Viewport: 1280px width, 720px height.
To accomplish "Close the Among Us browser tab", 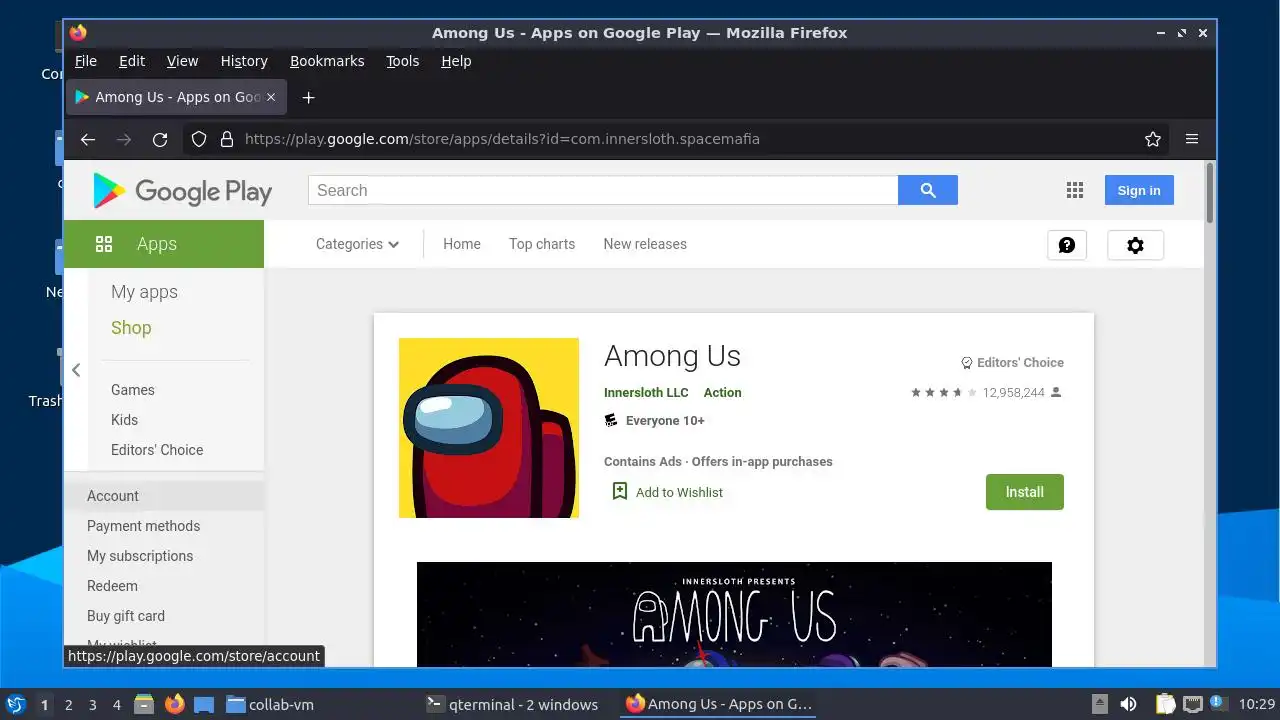I will 271,97.
